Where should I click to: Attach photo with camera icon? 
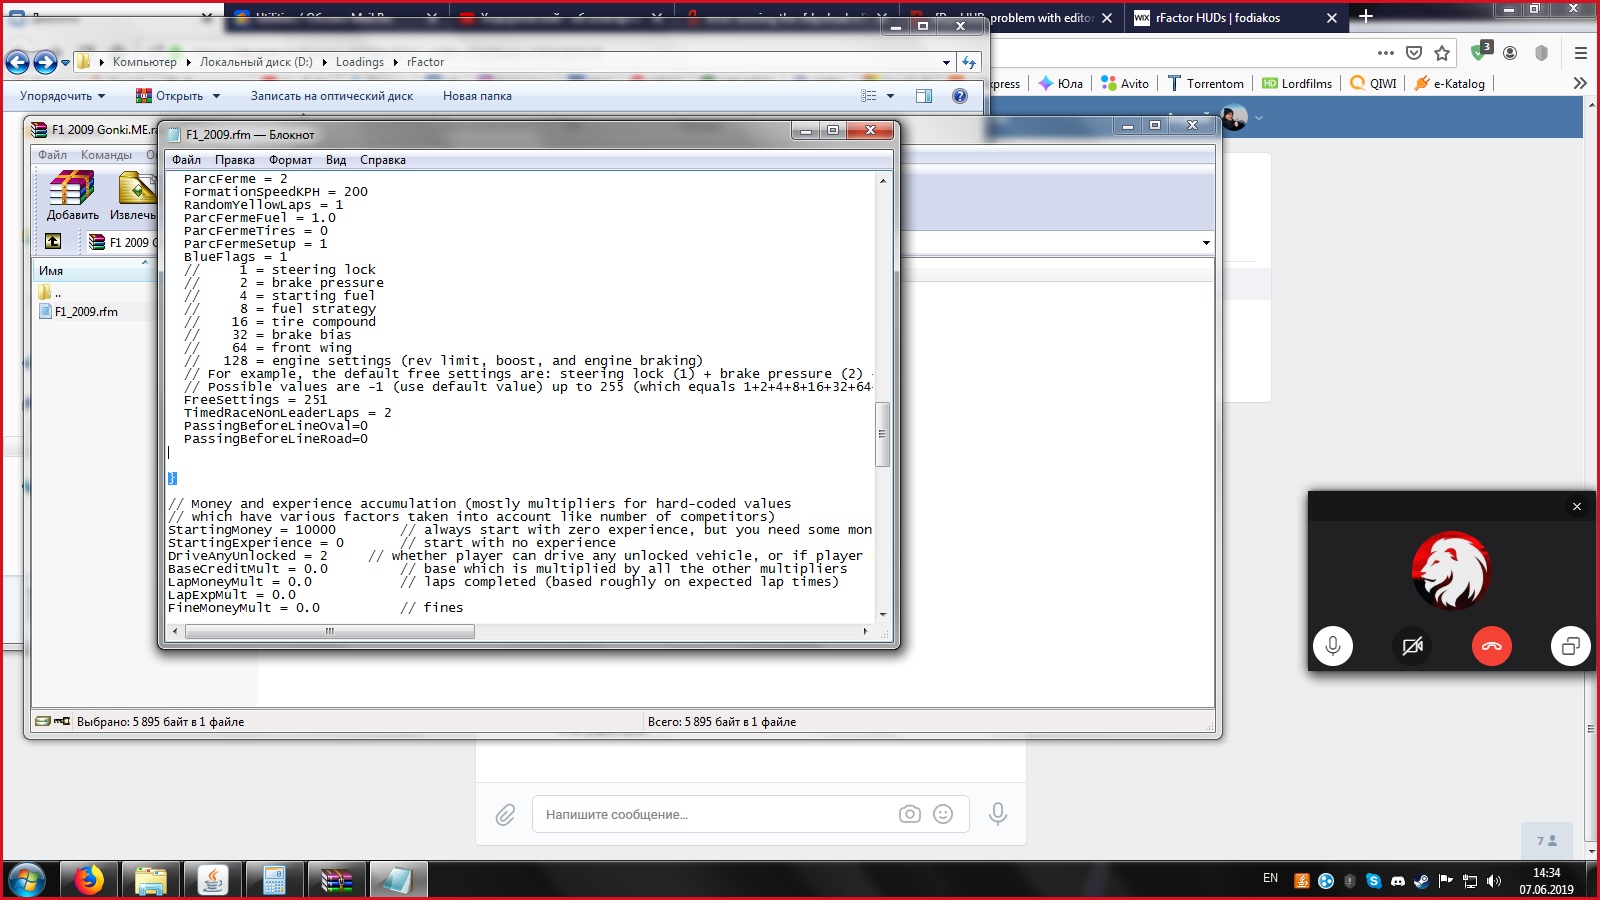tap(910, 814)
